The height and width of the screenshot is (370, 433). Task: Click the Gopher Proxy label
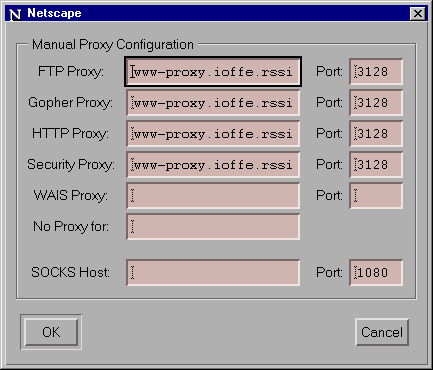pyautogui.click(x=70, y=103)
